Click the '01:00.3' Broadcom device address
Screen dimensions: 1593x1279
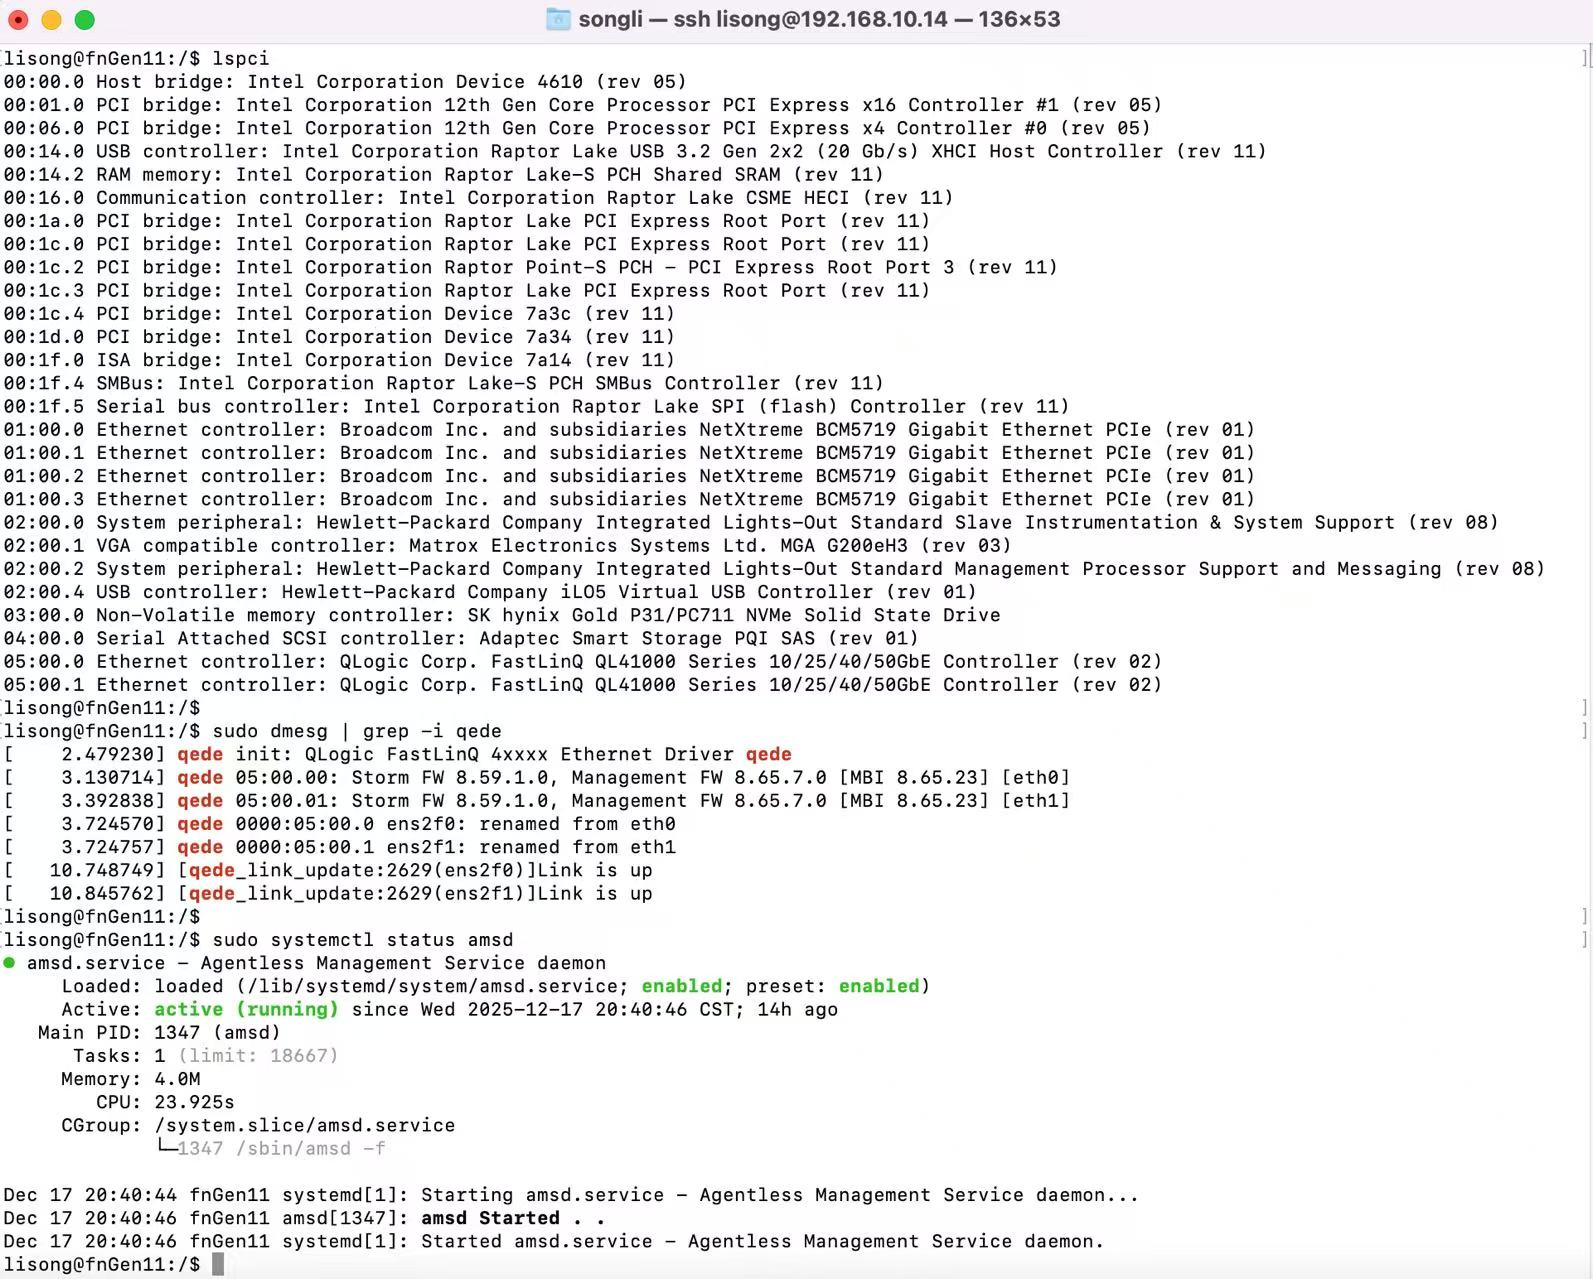point(44,499)
